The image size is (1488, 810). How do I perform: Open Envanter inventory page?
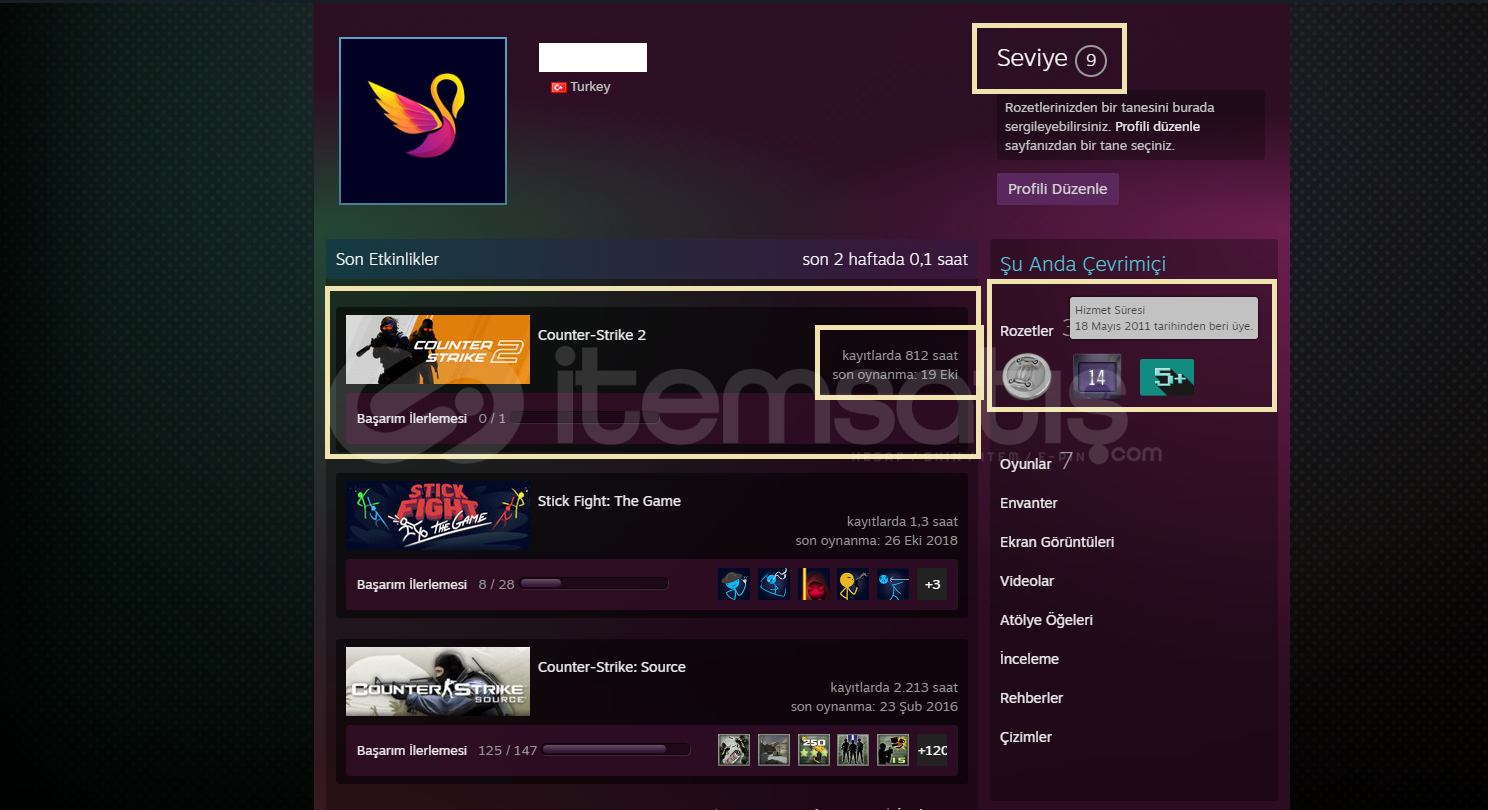point(1029,503)
